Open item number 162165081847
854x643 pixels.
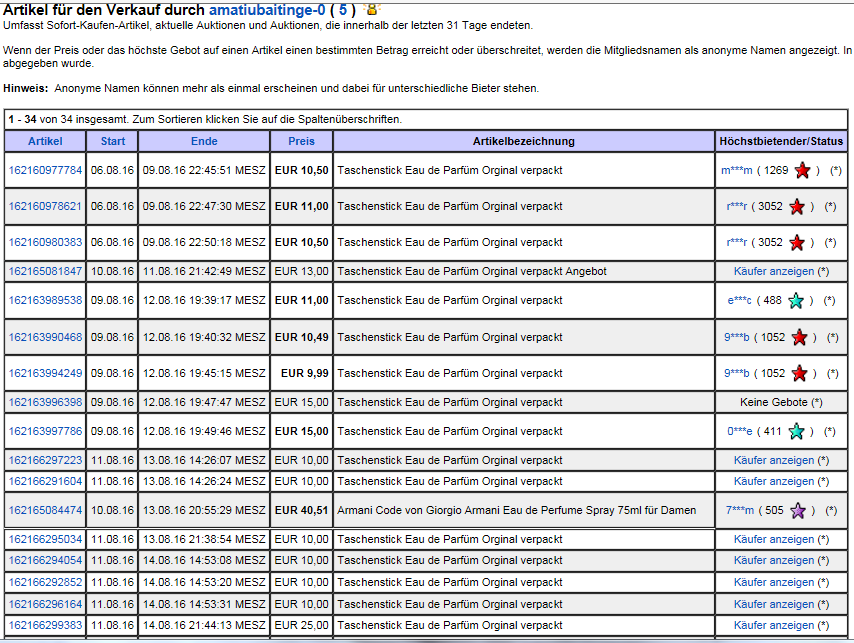pyautogui.click(x=45, y=271)
